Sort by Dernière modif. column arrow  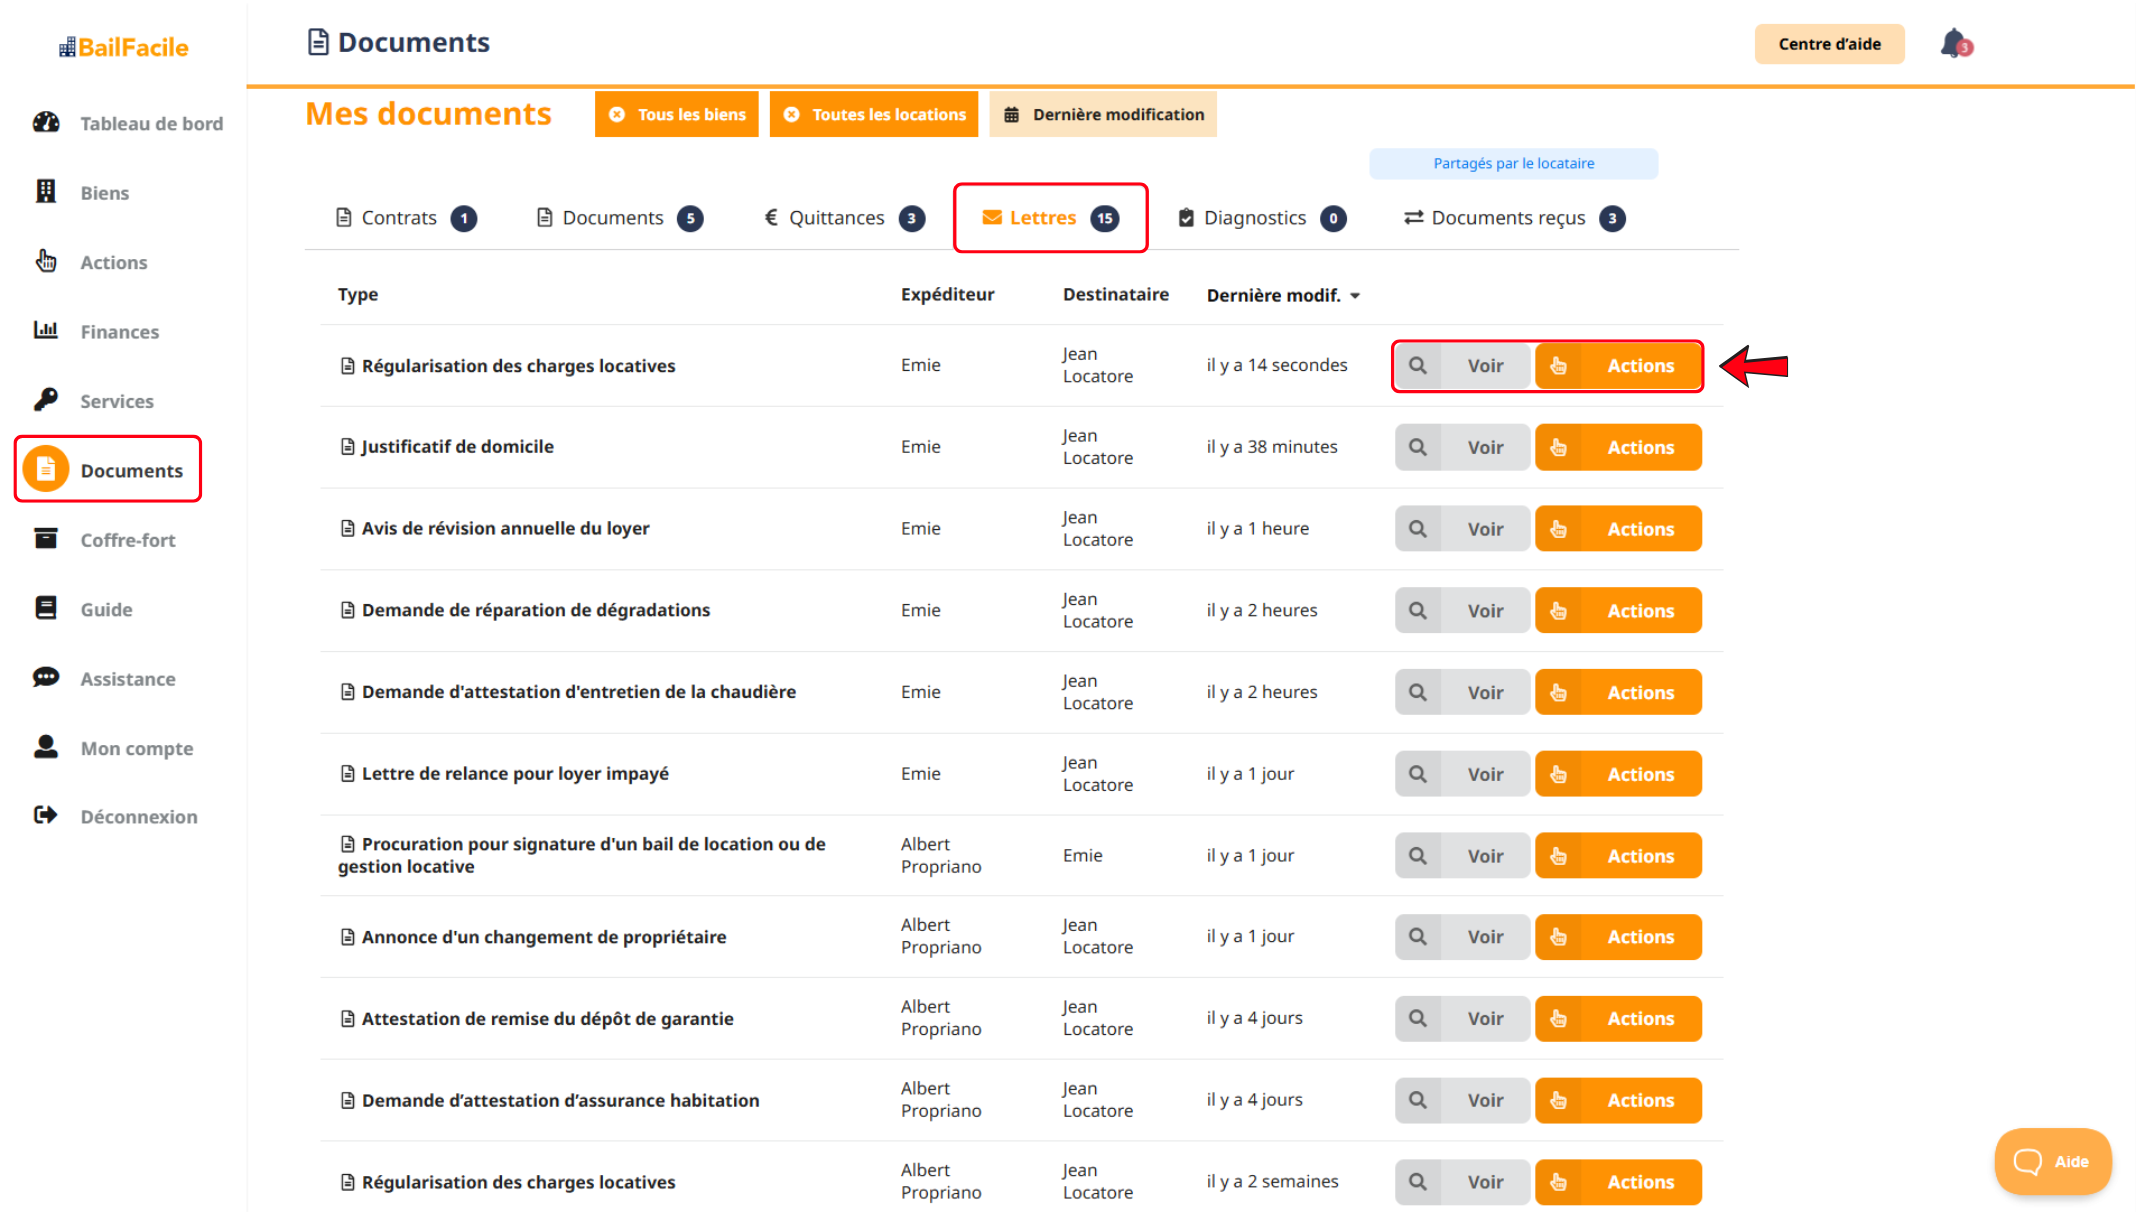1356,296
